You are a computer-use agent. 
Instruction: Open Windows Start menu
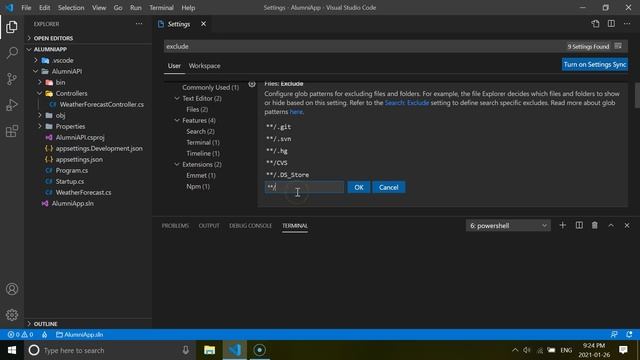pos(12,350)
